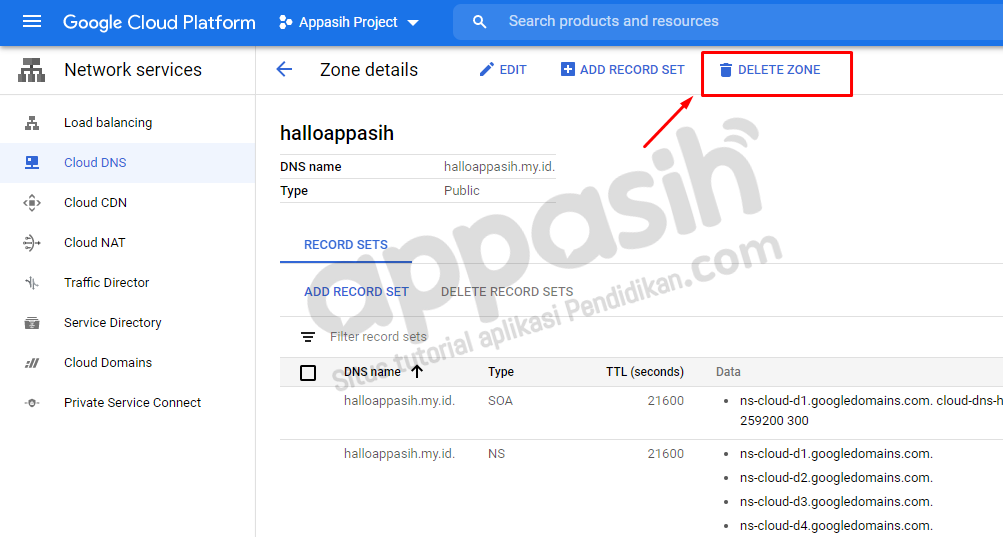Click the SOA type cell
The height and width of the screenshot is (537, 1003).
click(500, 401)
